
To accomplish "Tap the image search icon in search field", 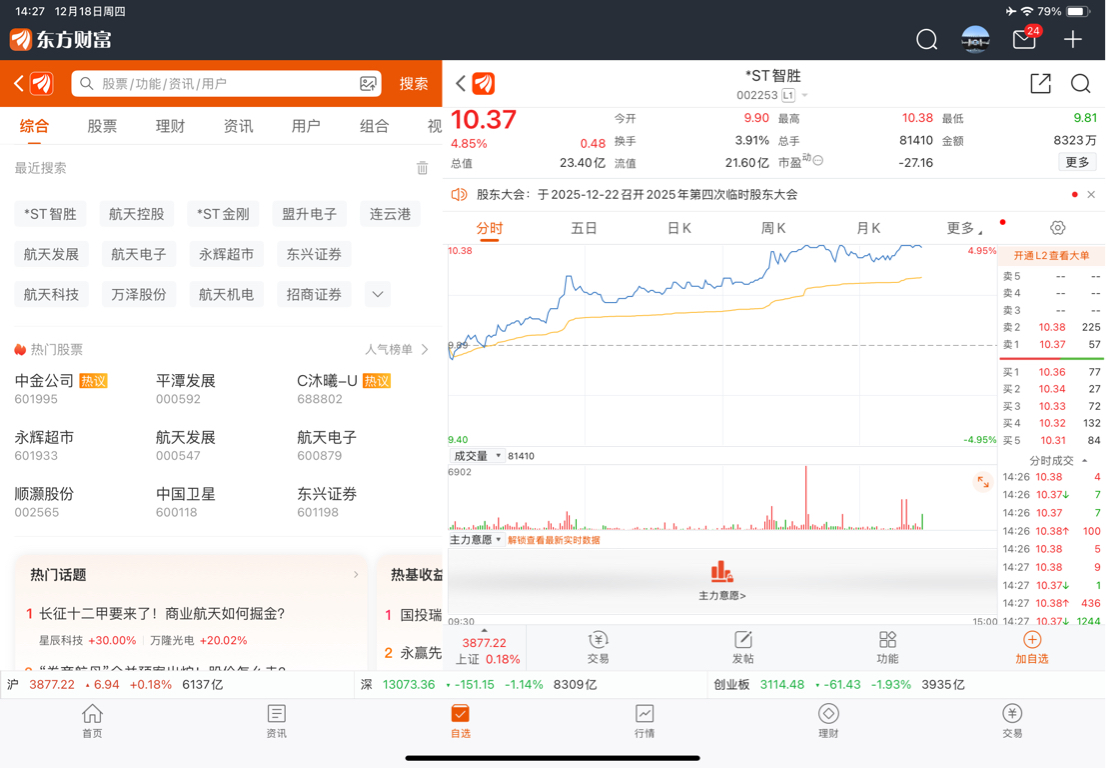I will pos(367,83).
